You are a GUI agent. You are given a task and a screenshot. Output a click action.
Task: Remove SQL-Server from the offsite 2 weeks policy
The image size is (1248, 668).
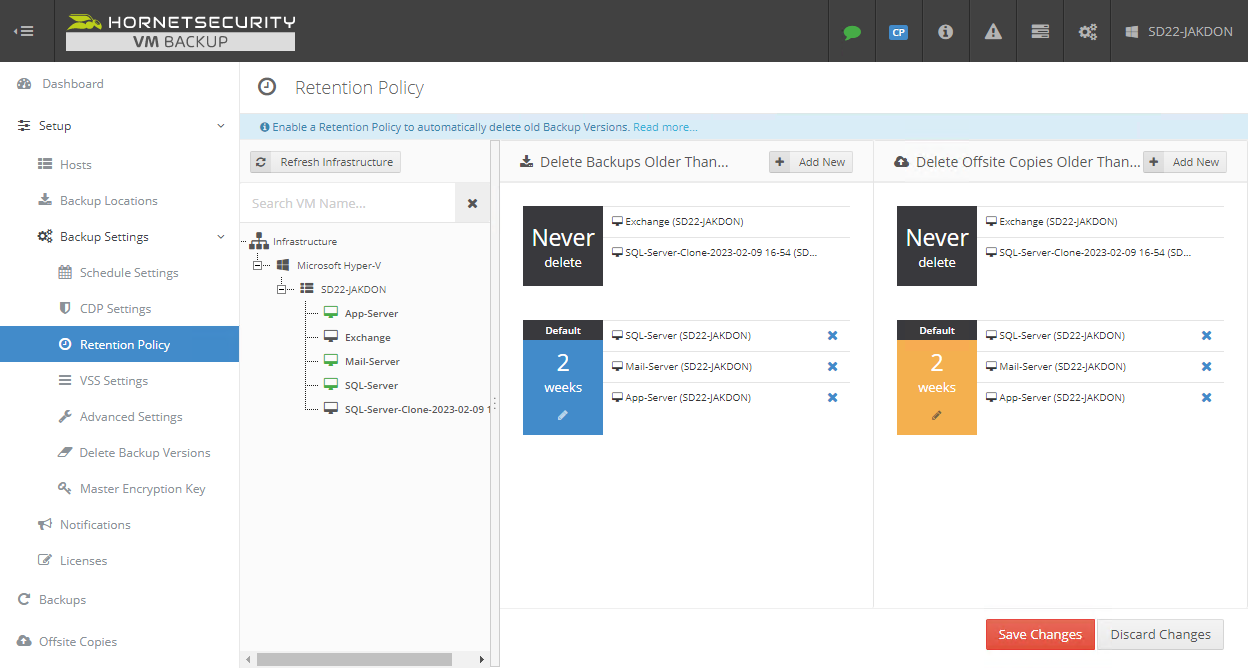coord(1207,336)
